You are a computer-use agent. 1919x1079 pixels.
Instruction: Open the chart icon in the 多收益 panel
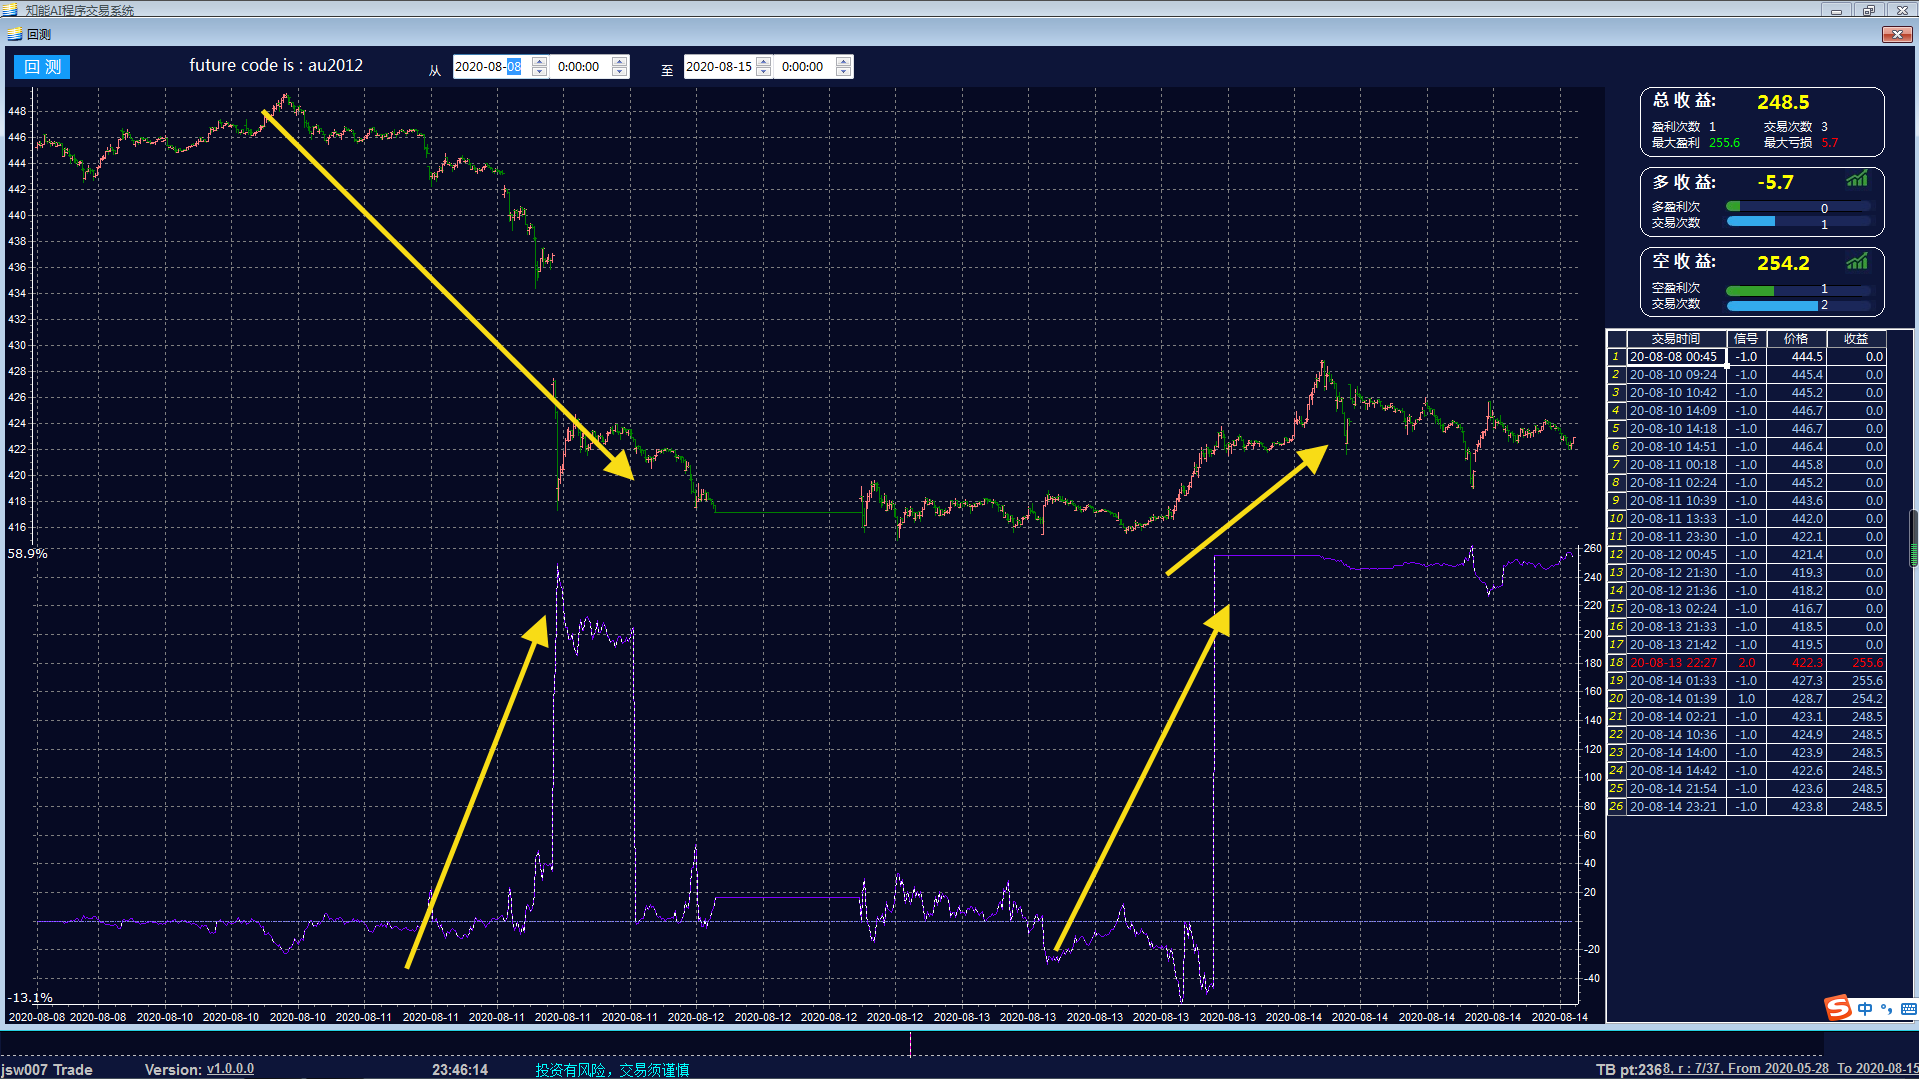coord(1857,180)
